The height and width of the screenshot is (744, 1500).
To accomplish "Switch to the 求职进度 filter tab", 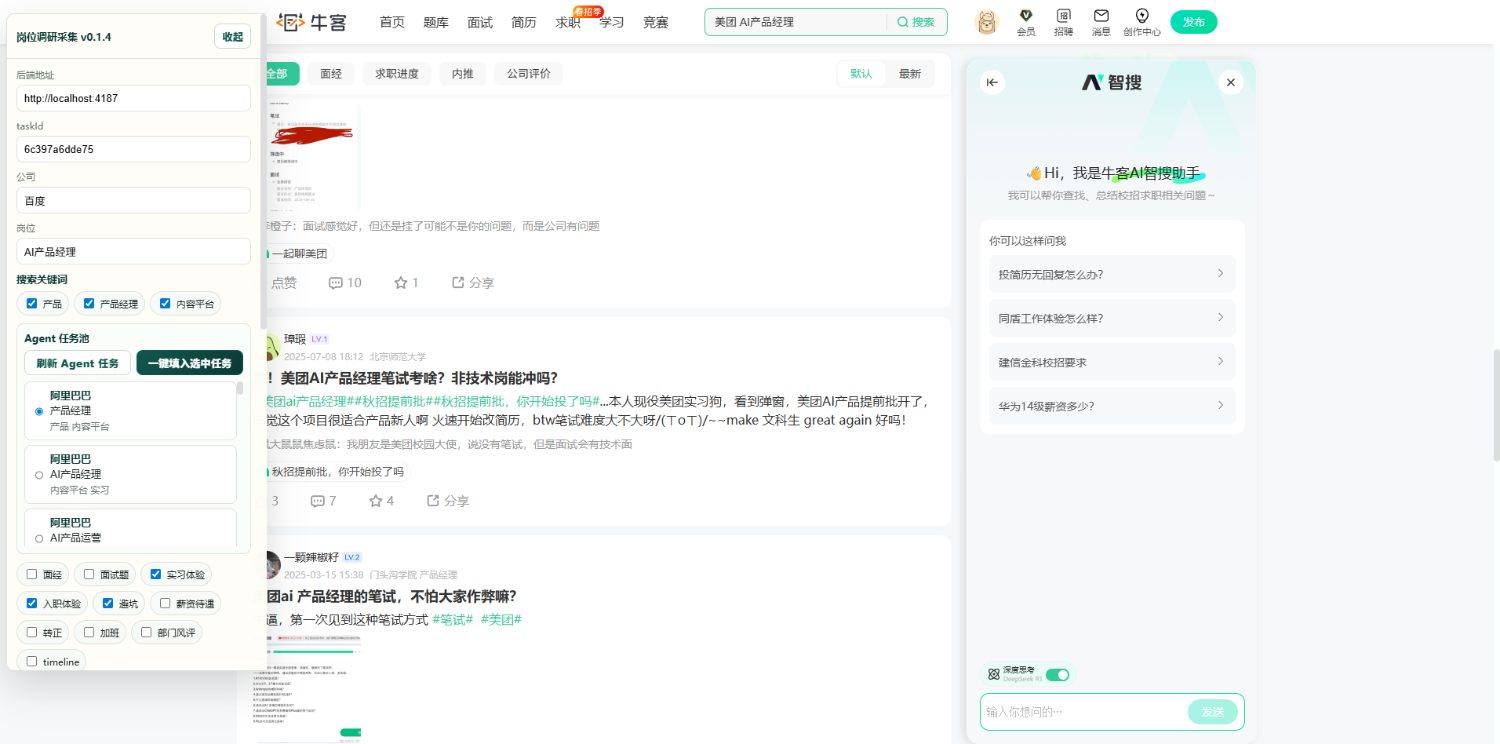I will pos(397,74).
